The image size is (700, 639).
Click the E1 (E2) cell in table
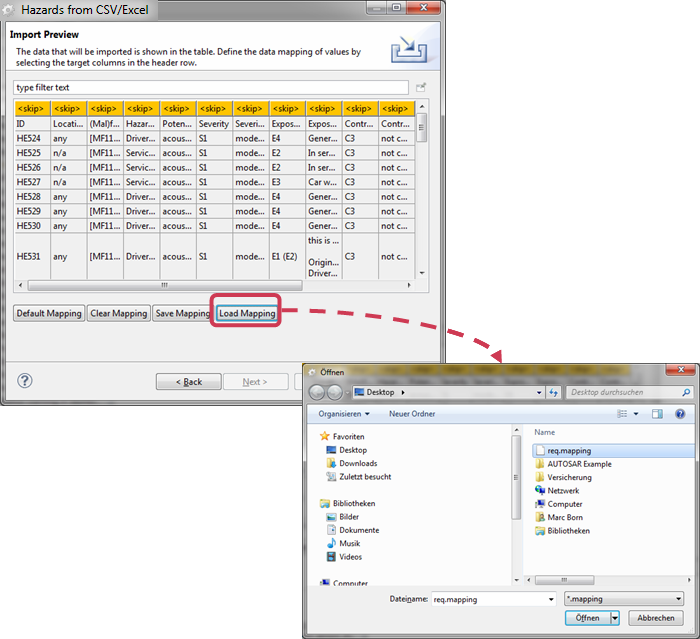coord(287,256)
